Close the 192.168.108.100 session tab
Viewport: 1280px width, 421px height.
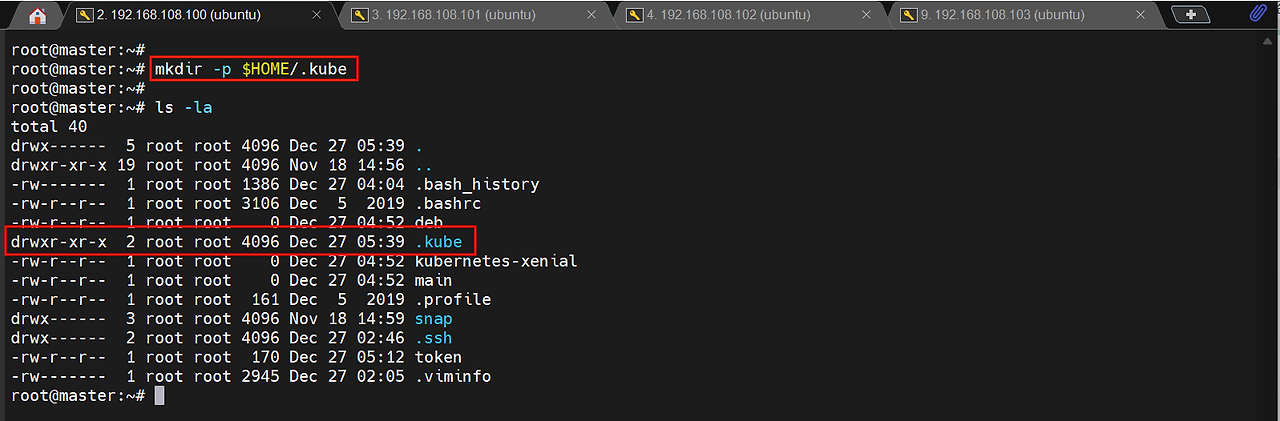tap(318, 15)
